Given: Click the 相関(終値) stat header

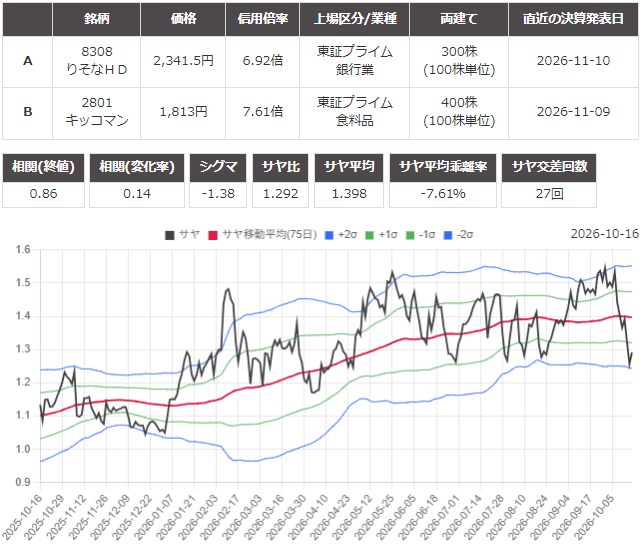Looking at the screenshot, I should [x=43, y=167].
